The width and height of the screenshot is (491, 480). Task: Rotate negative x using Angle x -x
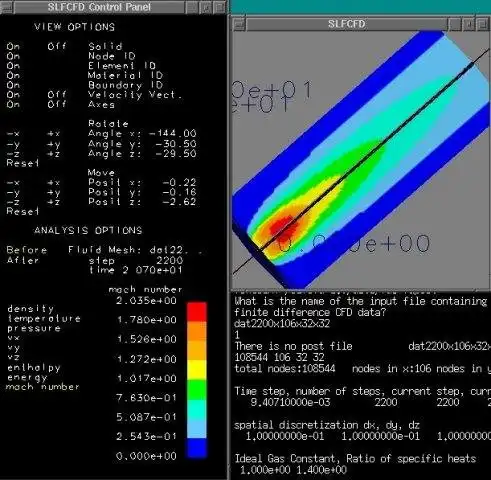[13, 134]
